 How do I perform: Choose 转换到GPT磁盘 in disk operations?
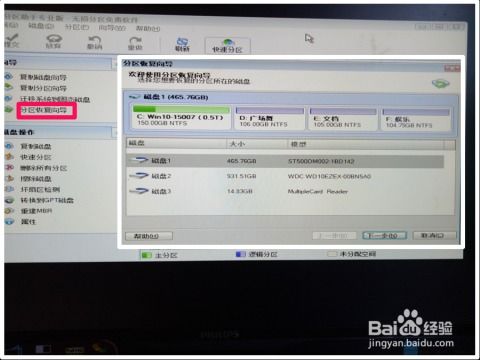tap(47, 200)
